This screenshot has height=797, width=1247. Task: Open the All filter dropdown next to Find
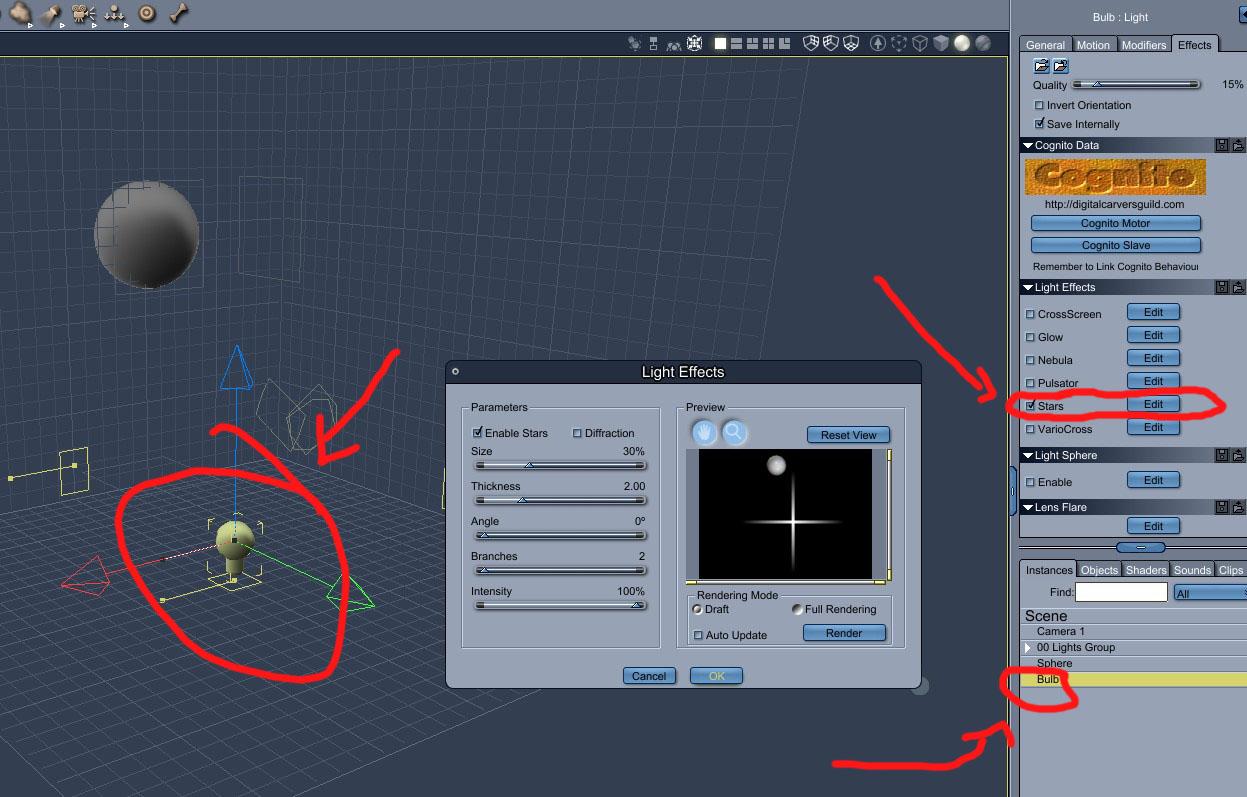tap(1210, 593)
